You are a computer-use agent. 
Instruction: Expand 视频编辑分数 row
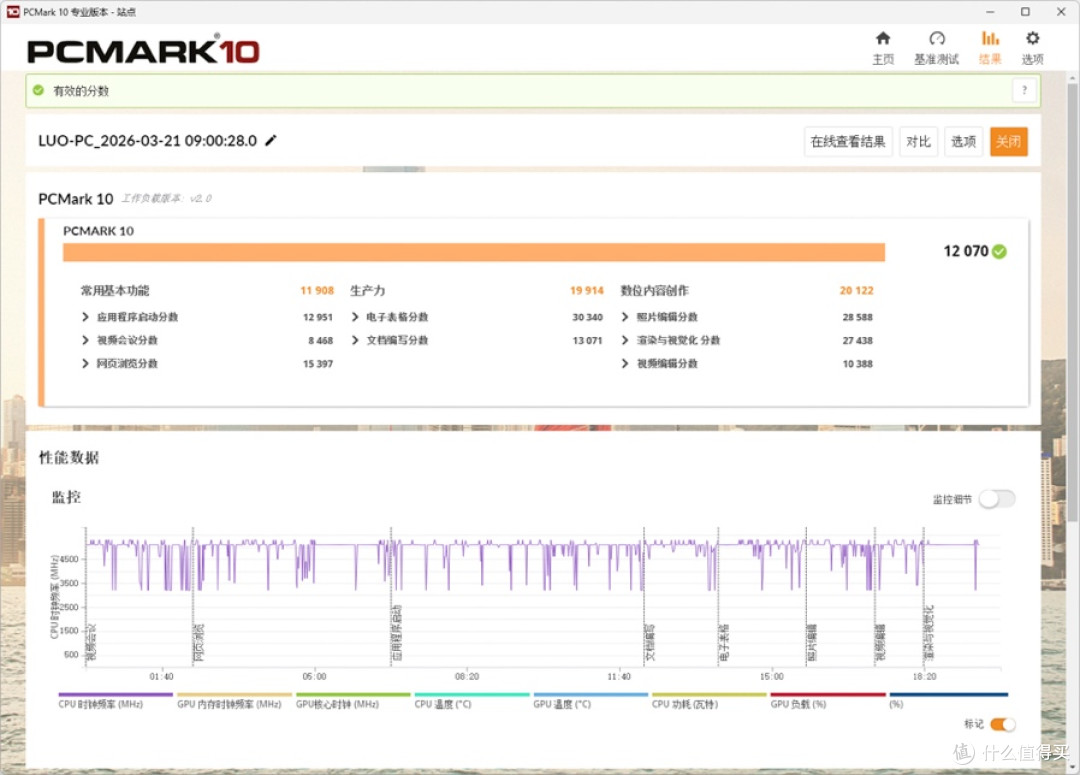point(625,364)
